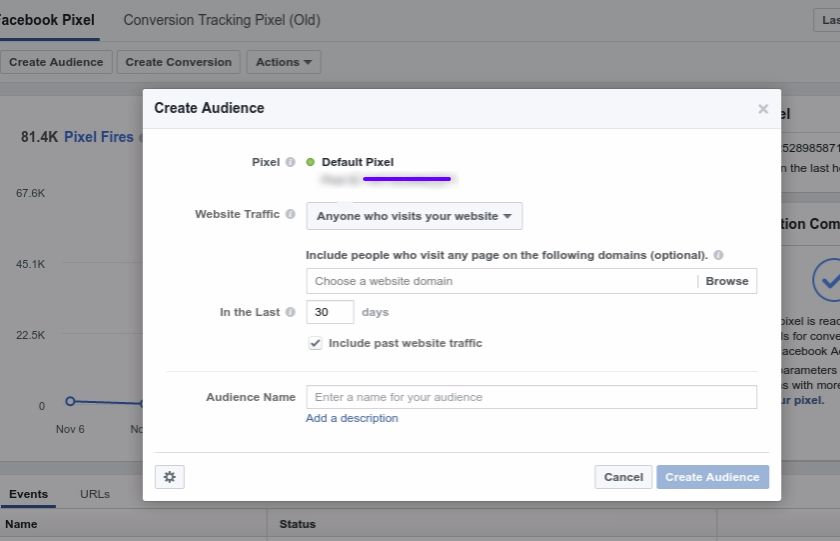Click the Default Pixel name text

[357, 162]
